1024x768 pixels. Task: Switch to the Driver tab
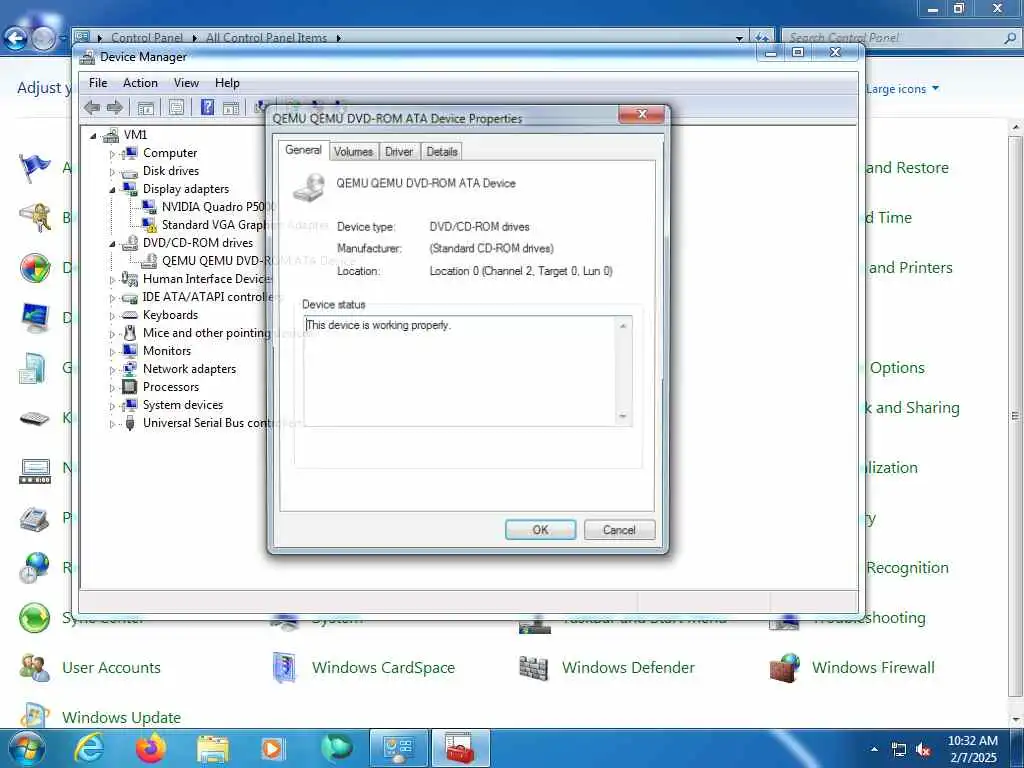[x=399, y=152]
